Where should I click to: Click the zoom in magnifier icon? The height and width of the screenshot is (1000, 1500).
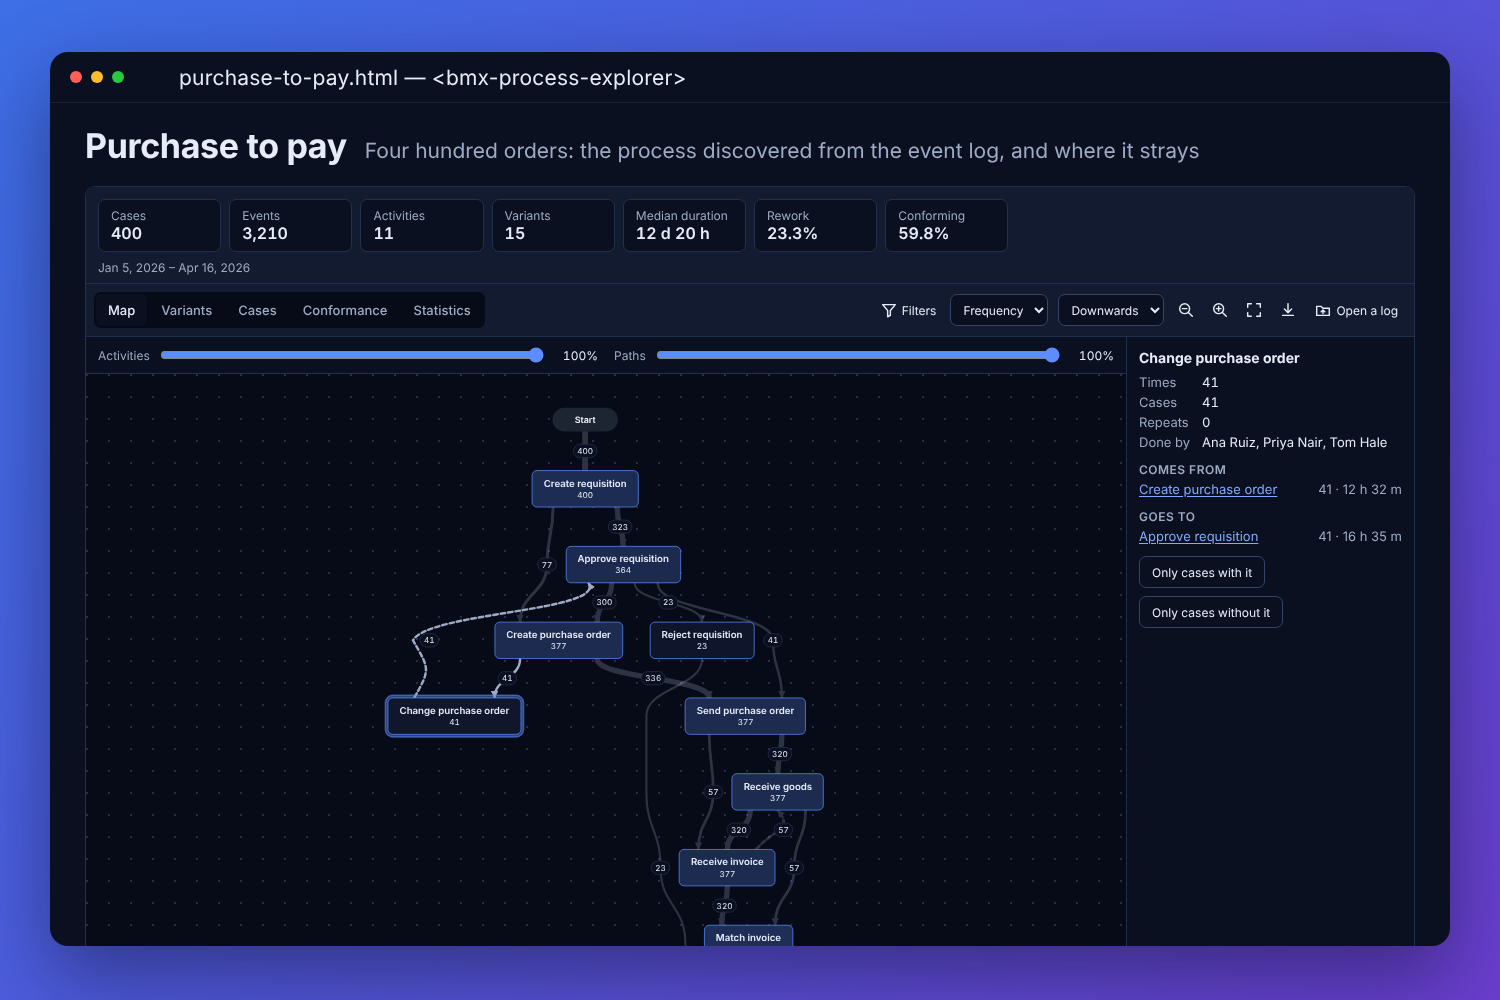(x=1220, y=310)
